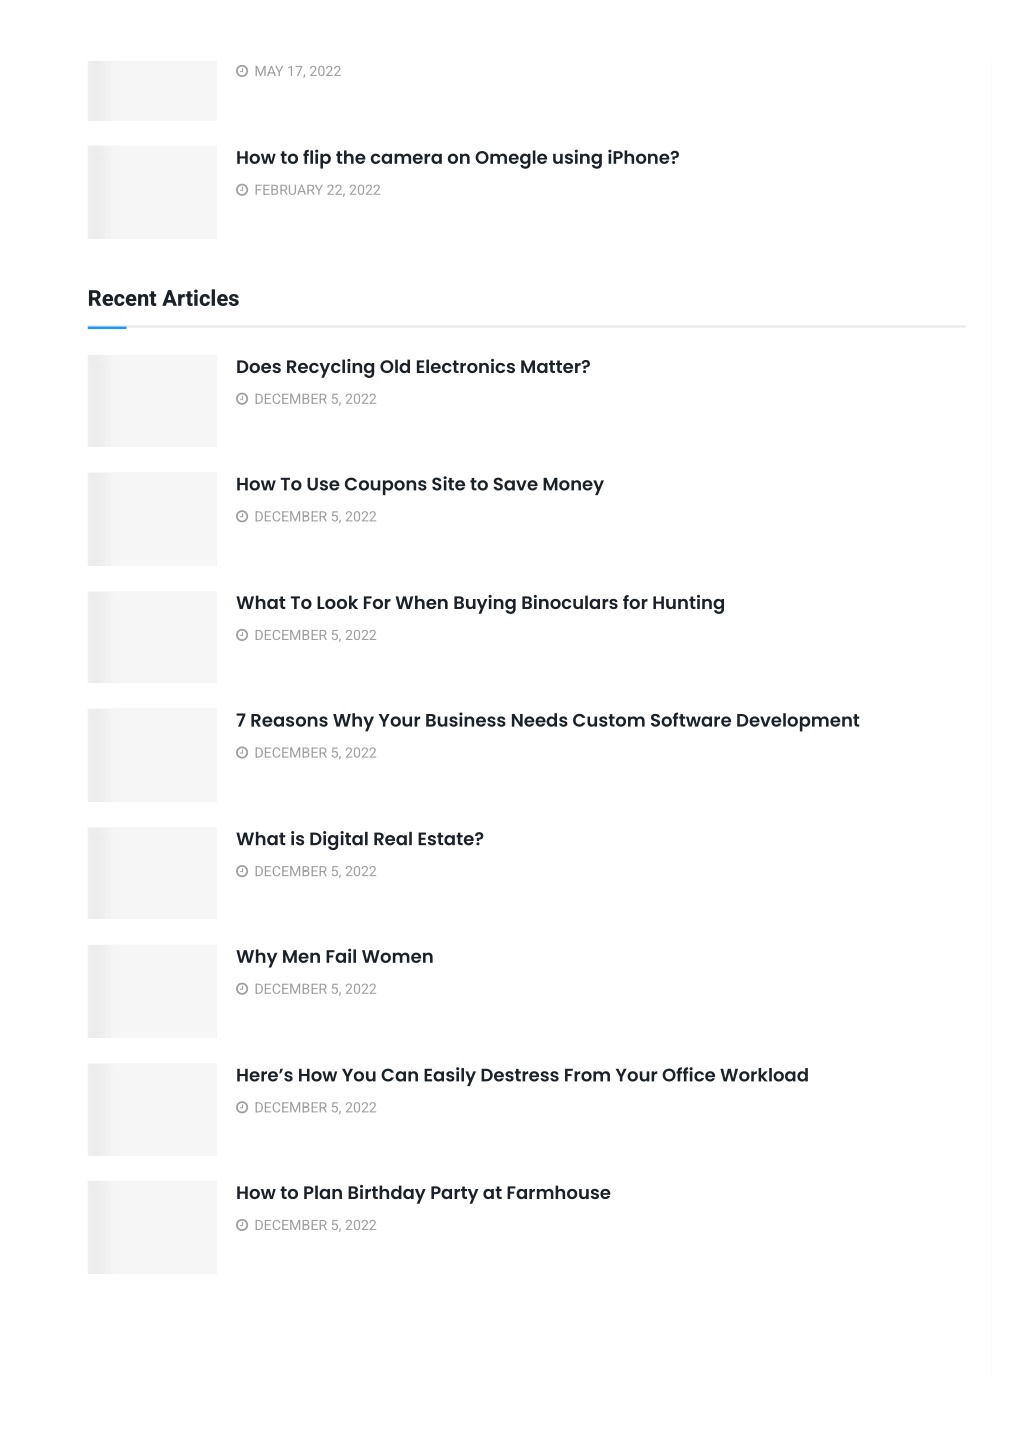The height and width of the screenshot is (1449, 1024).
Task: Click thumbnail beside Birthday Party at Farmhouse
Action: click(152, 1227)
